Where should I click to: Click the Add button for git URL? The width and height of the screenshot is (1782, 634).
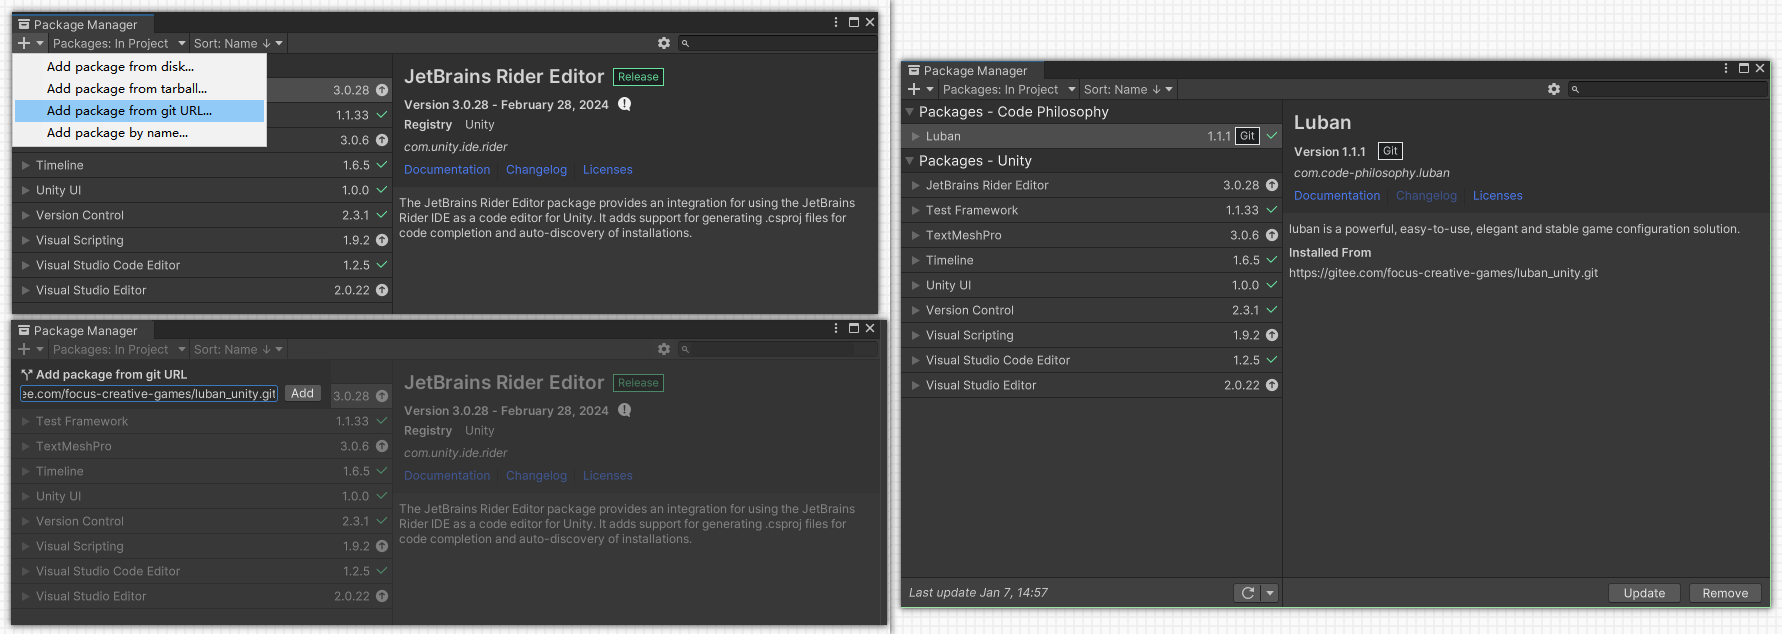(303, 393)
